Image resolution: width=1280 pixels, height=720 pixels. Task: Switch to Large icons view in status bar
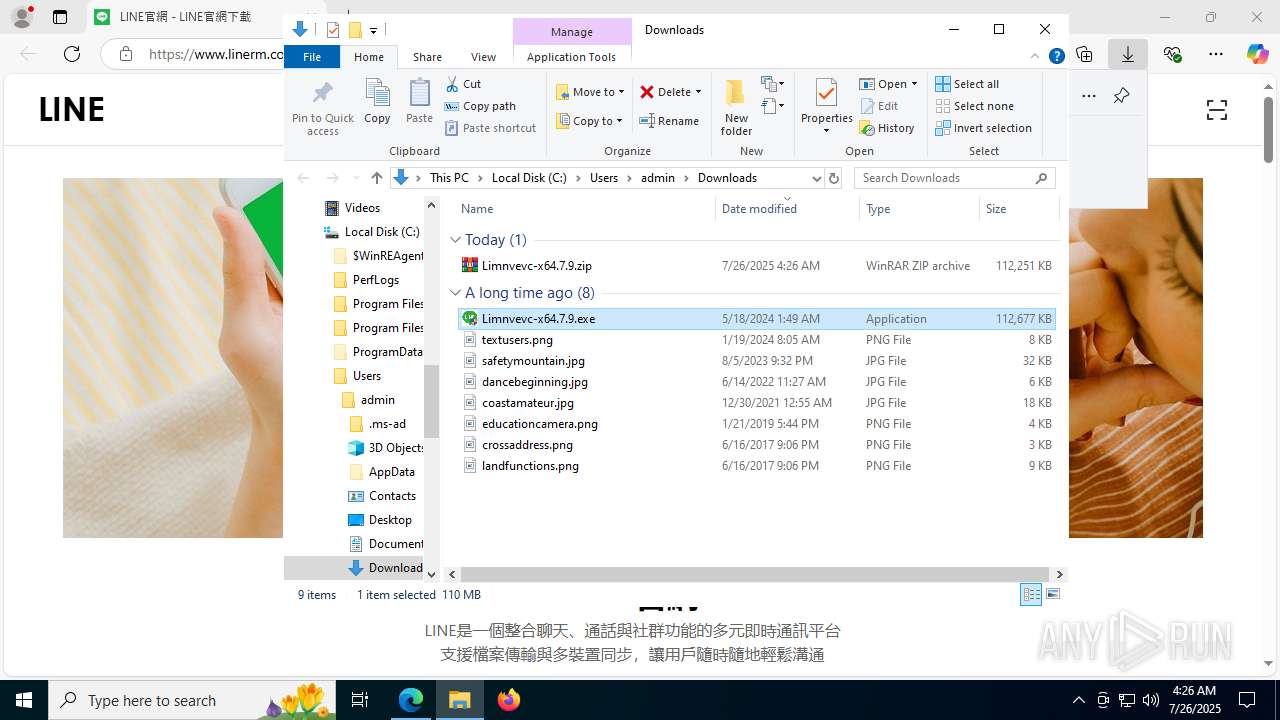point(1052,594)
